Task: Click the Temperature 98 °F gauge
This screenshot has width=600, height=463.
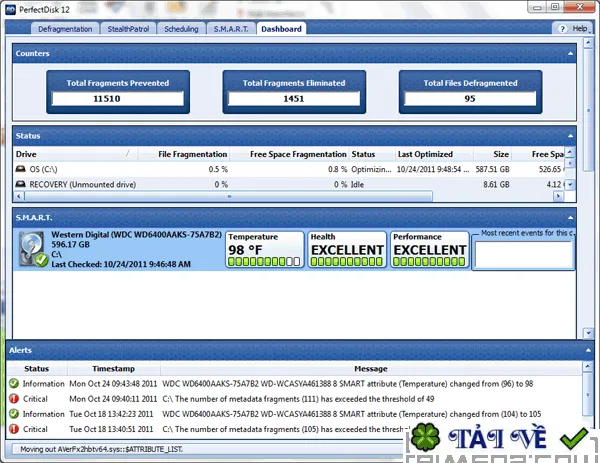Action: coord(264,249)
